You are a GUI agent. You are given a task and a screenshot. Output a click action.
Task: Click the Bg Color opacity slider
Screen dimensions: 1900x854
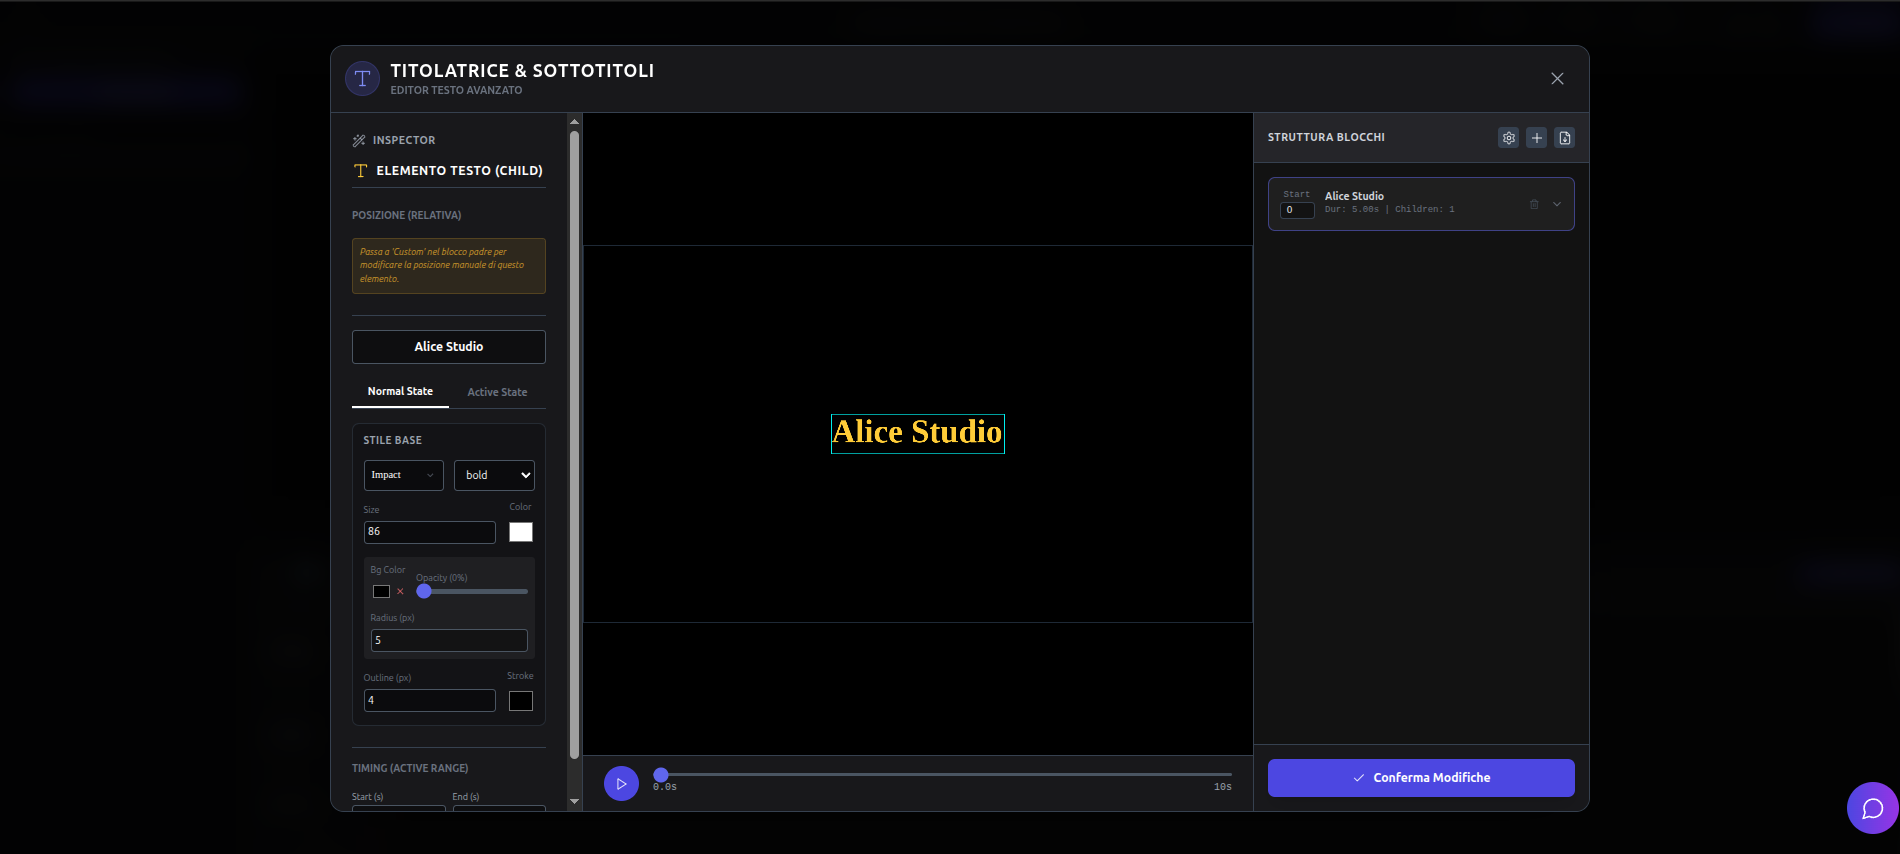[472, 592]
